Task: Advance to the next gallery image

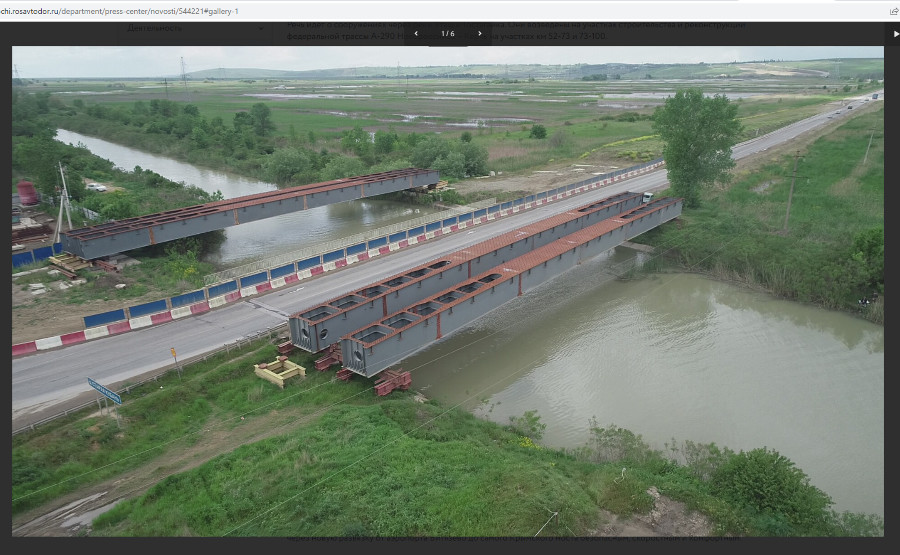Action: pos(479,33)
